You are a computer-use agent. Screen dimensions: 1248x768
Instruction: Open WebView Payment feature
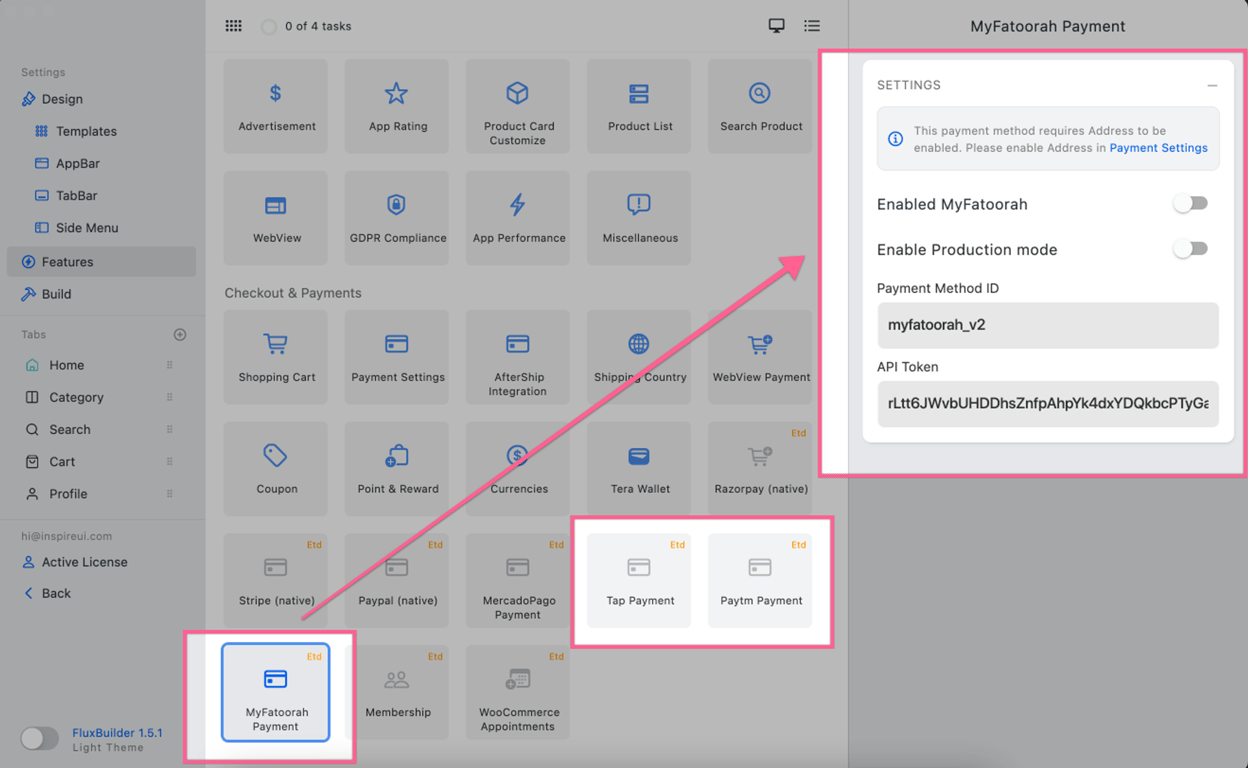[760, 357]
